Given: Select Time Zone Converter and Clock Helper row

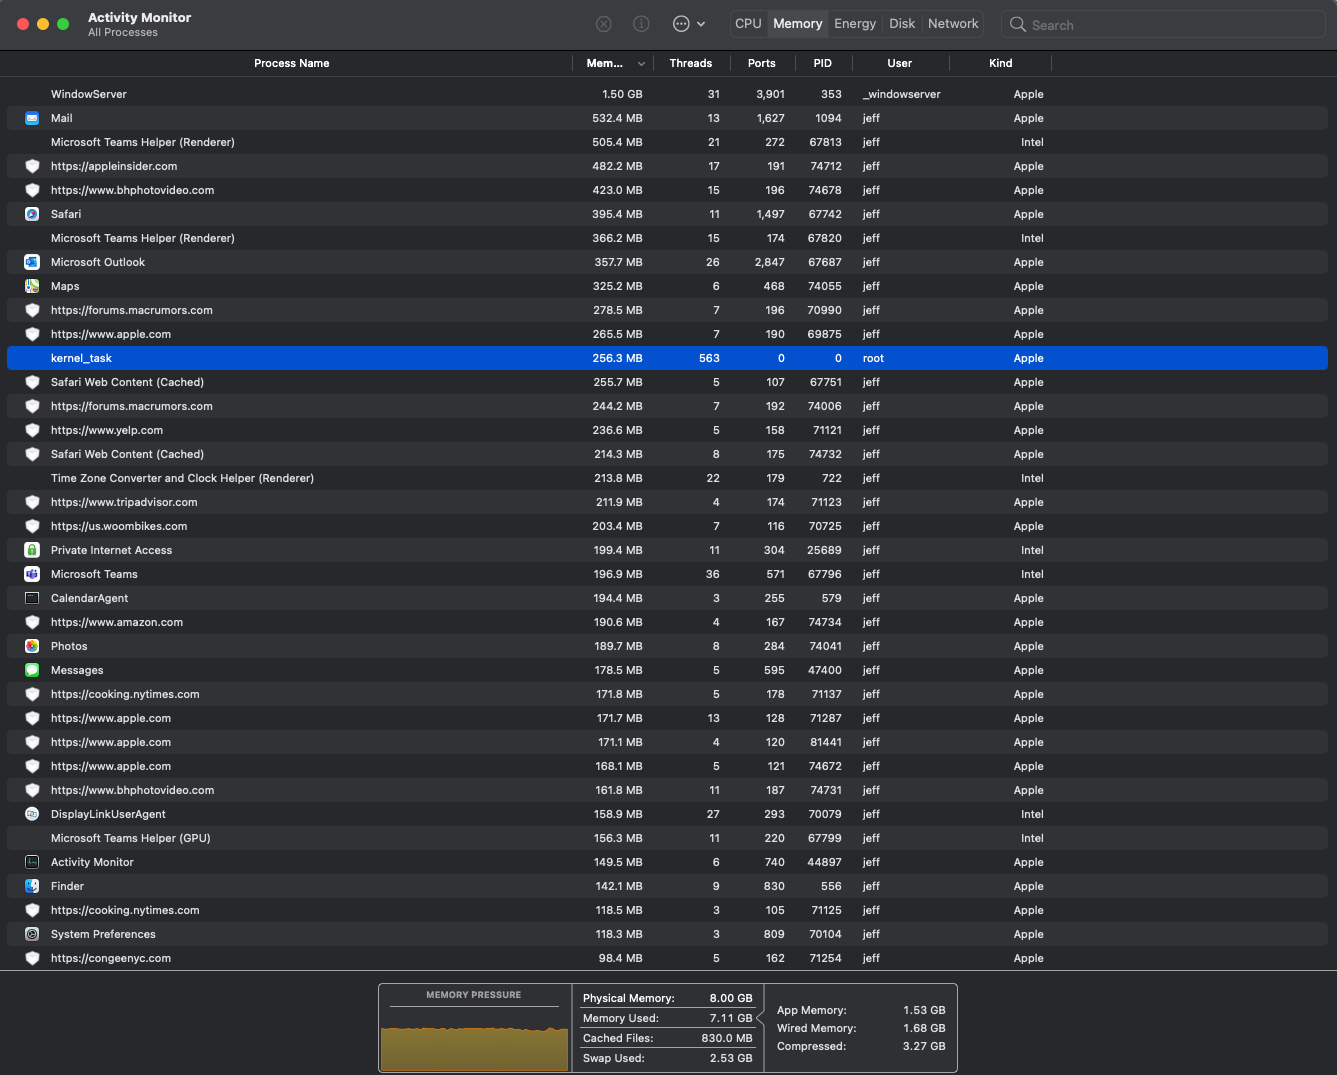Looking at the screenshot, I should pyautogui.click(x=668, y=478).
